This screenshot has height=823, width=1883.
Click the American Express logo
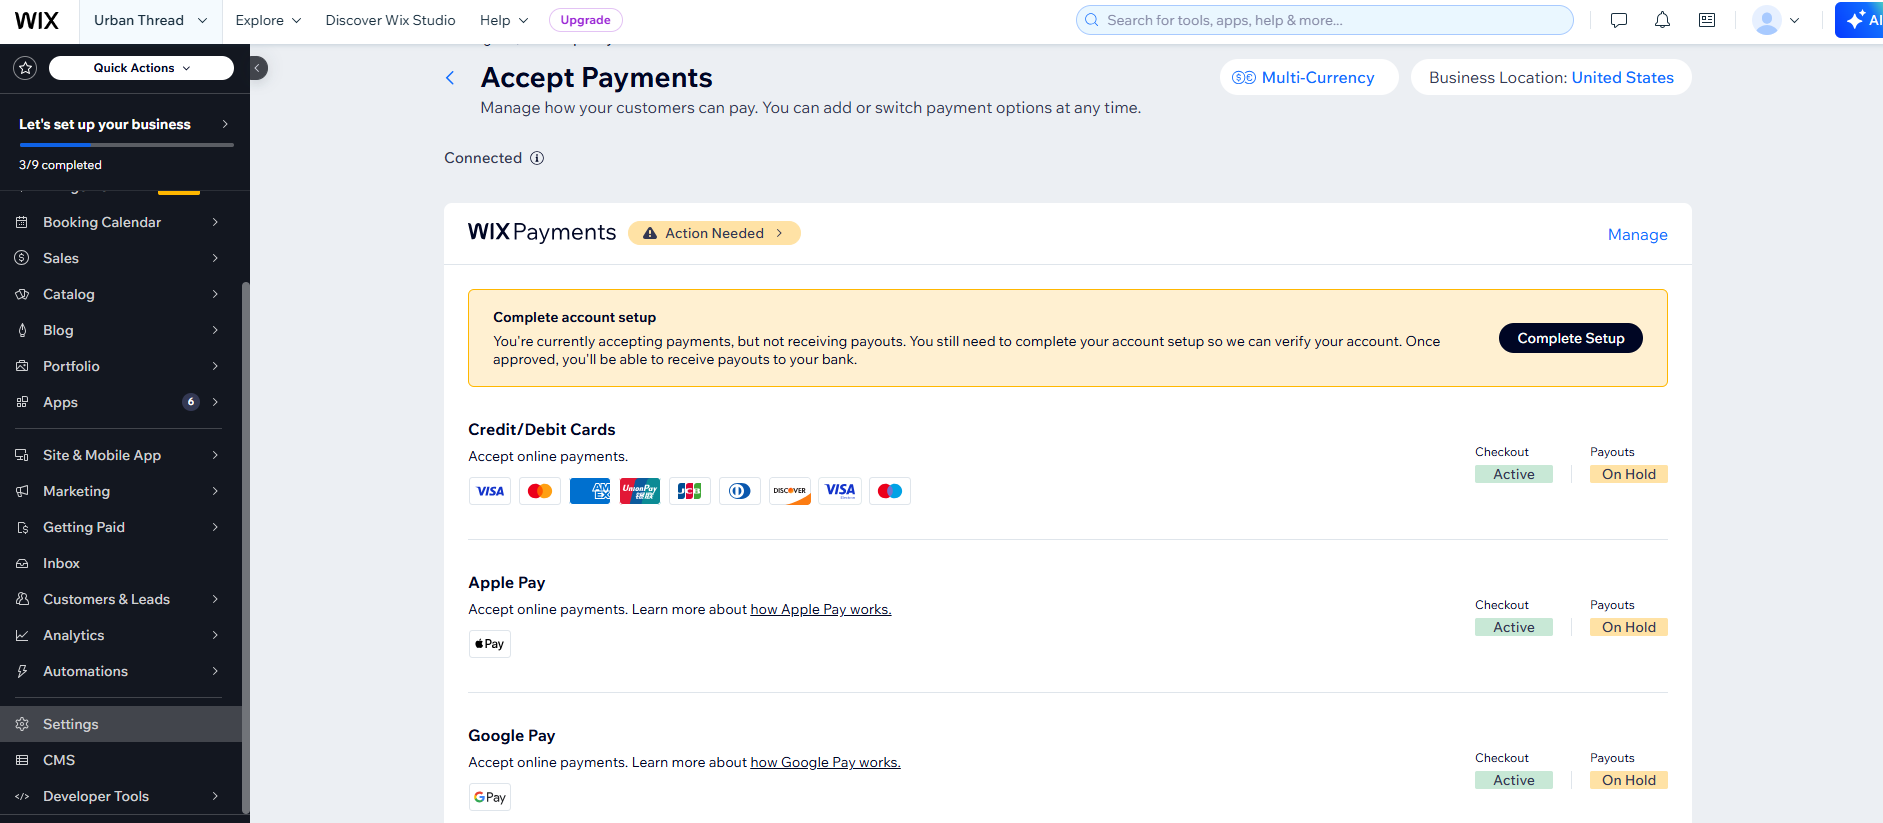pos(590,491)
